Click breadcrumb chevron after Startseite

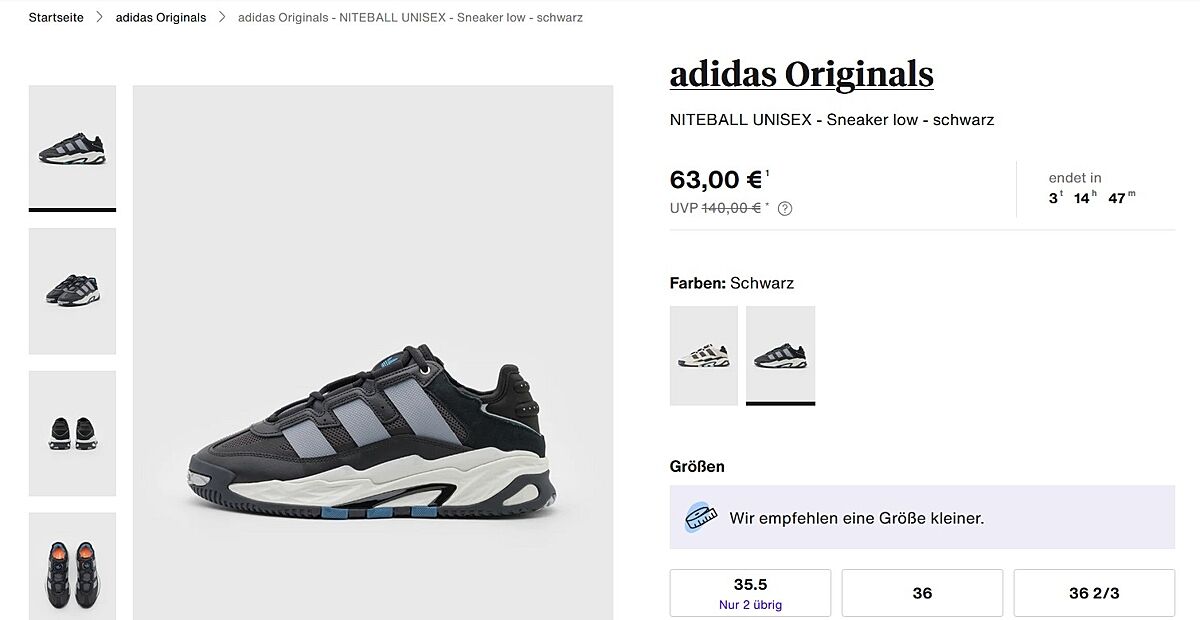point(100,17)
